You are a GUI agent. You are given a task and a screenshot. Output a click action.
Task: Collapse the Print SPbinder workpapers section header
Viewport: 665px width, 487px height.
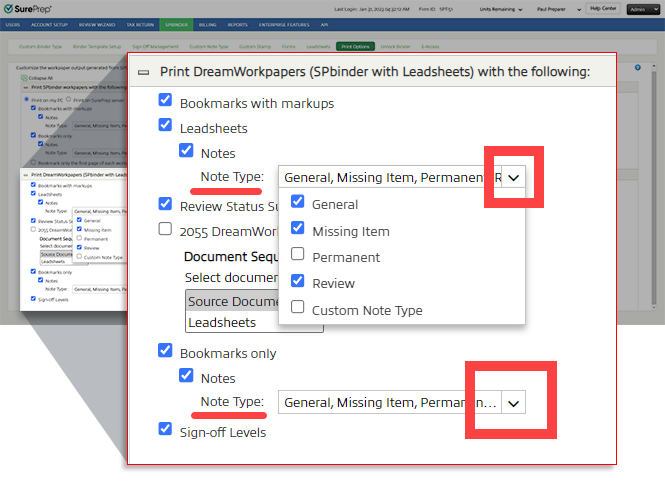(26, 87)
